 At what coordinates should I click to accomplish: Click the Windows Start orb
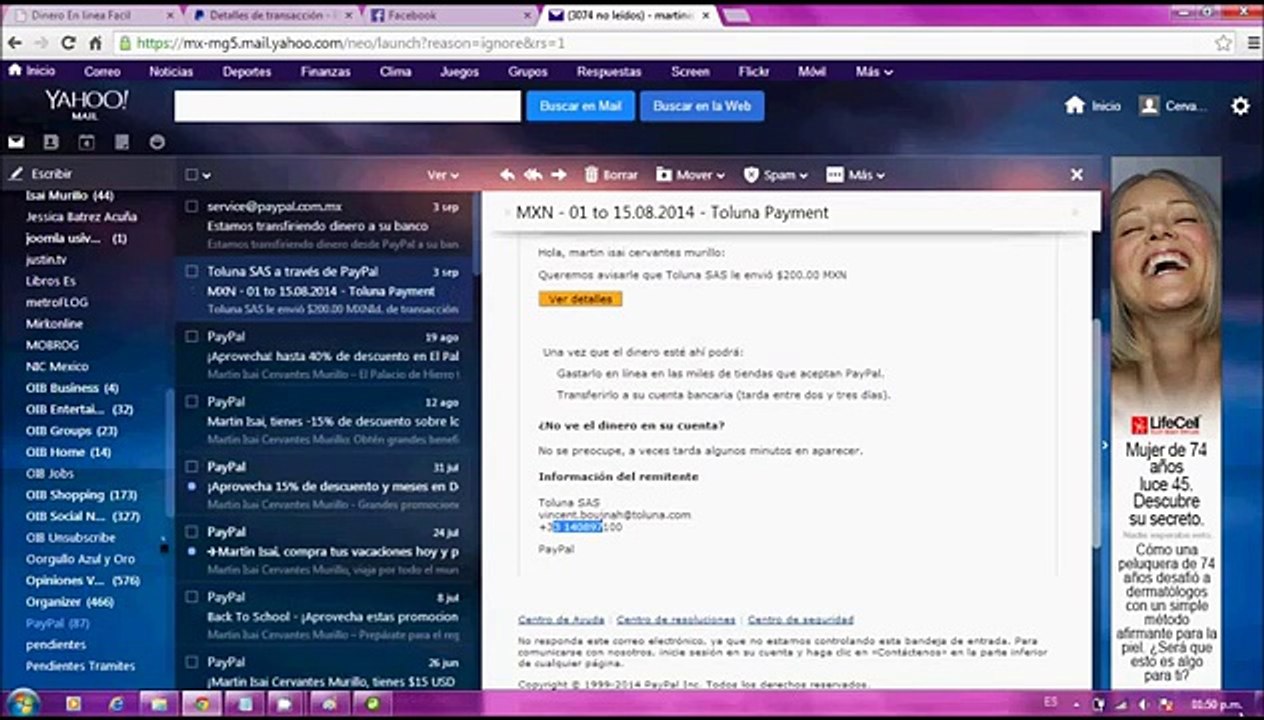coord(22,703)
